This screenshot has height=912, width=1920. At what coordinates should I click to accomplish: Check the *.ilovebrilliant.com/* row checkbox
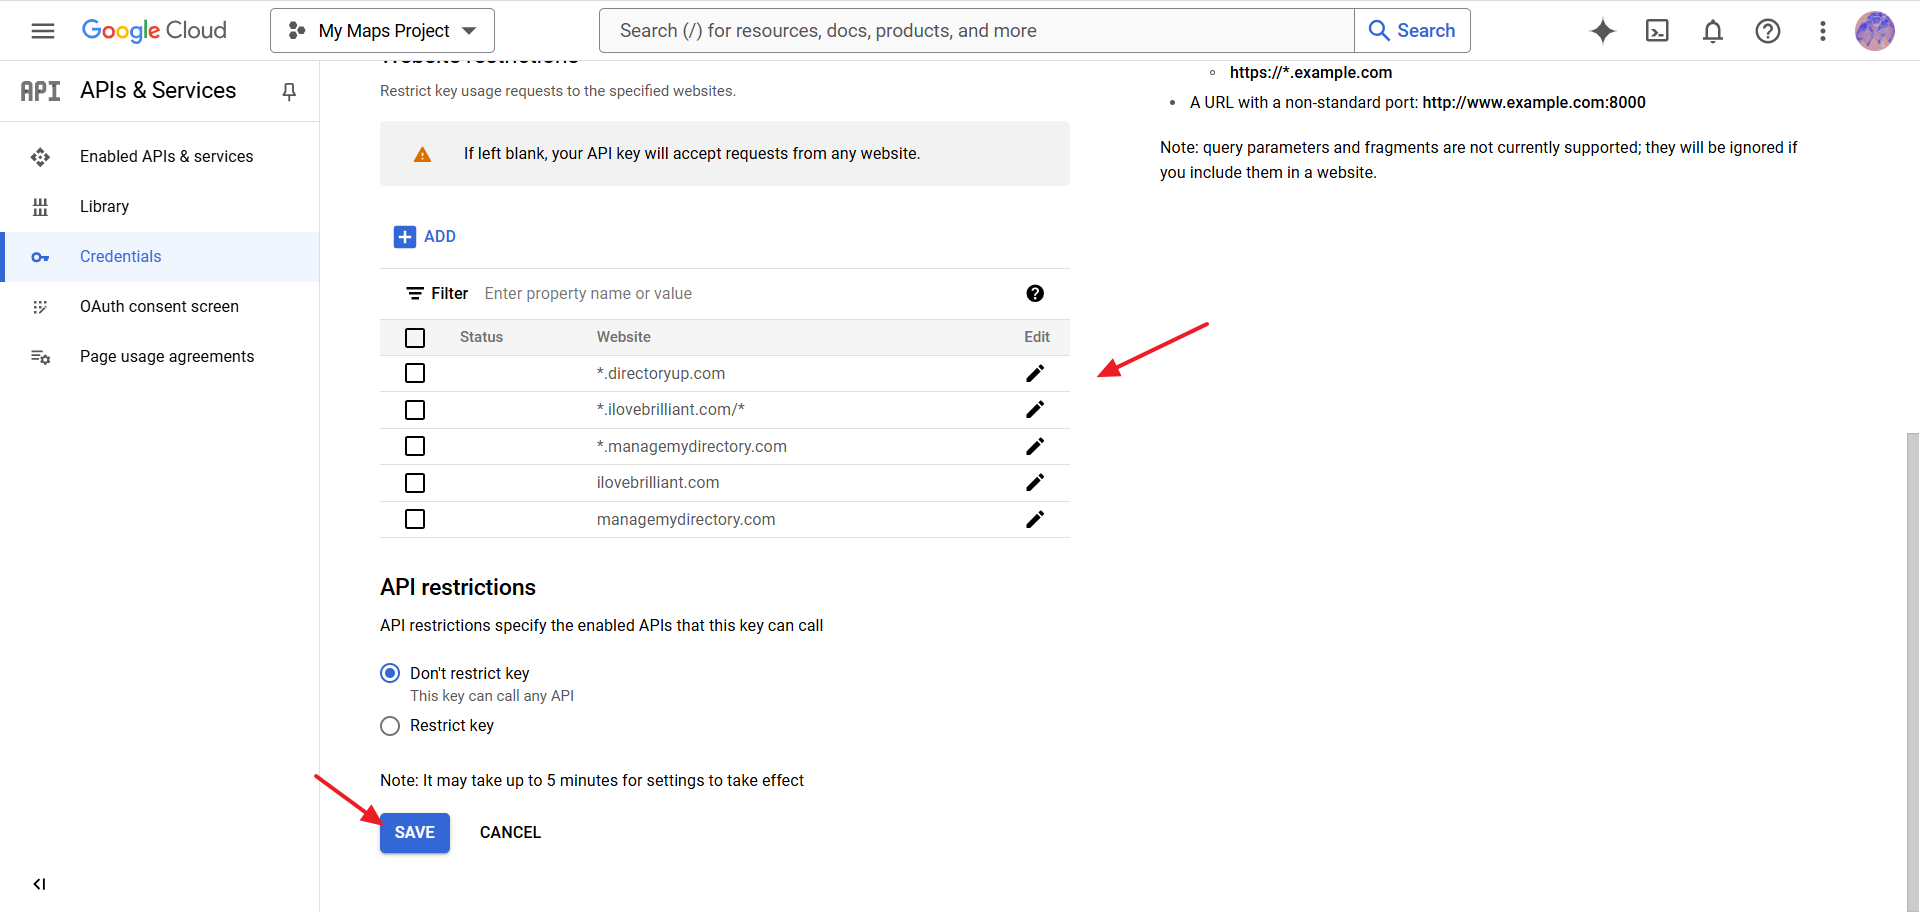pyautogui.click(x=415, y=410)
